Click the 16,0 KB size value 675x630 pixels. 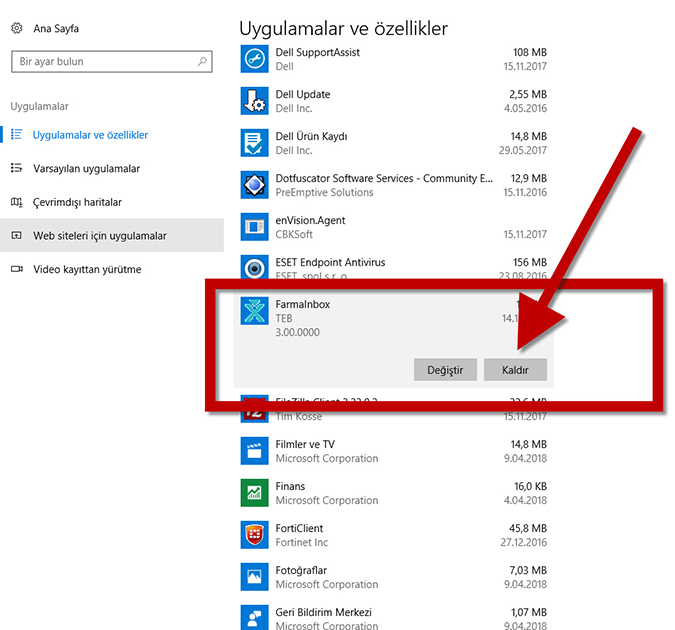pyautogui.click(x=530, y=486)
